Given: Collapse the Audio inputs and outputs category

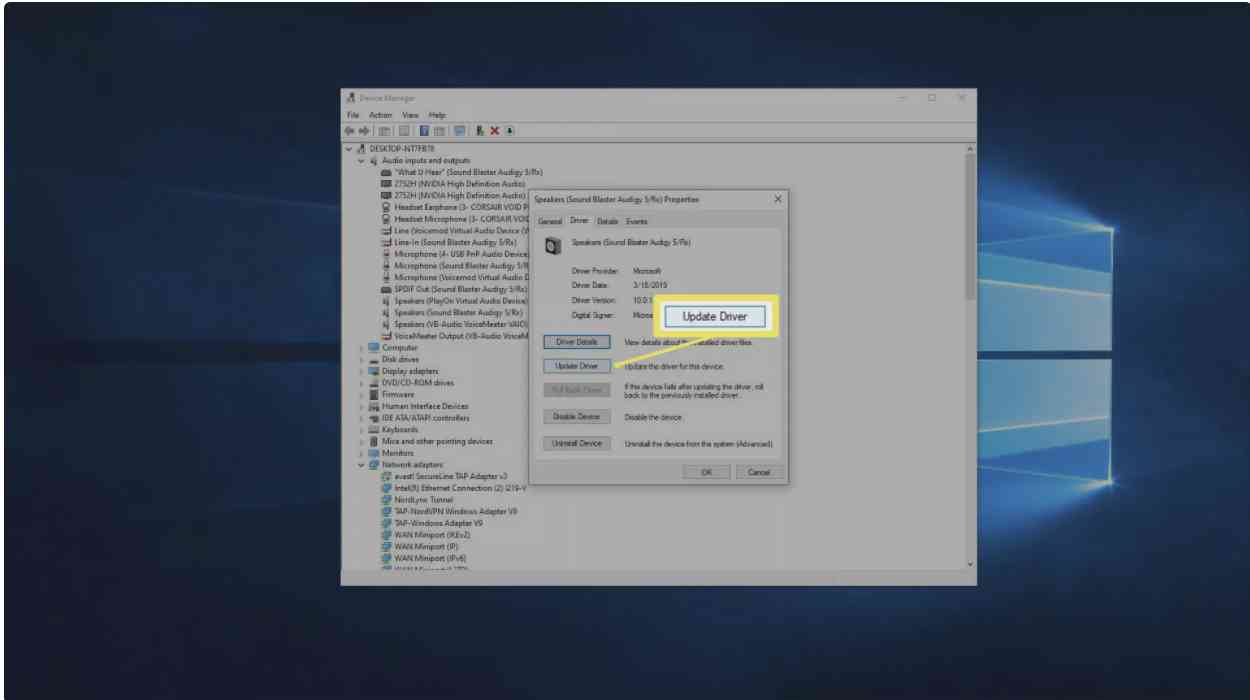Looking at the screenshot, I should [362, 161].
